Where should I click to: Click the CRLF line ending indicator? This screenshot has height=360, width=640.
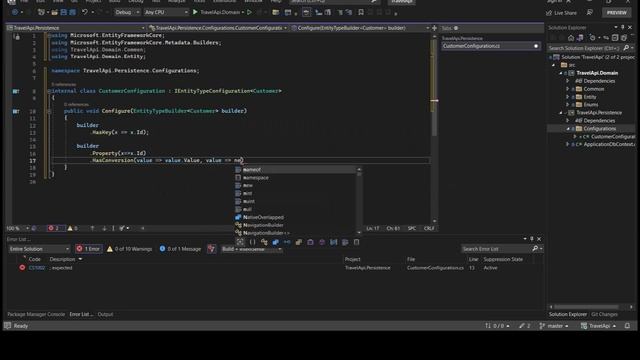[429, 228]
